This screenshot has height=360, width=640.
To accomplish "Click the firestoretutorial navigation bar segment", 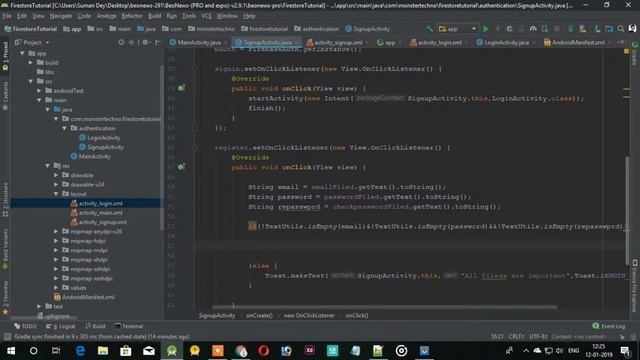I will (264, 29).
